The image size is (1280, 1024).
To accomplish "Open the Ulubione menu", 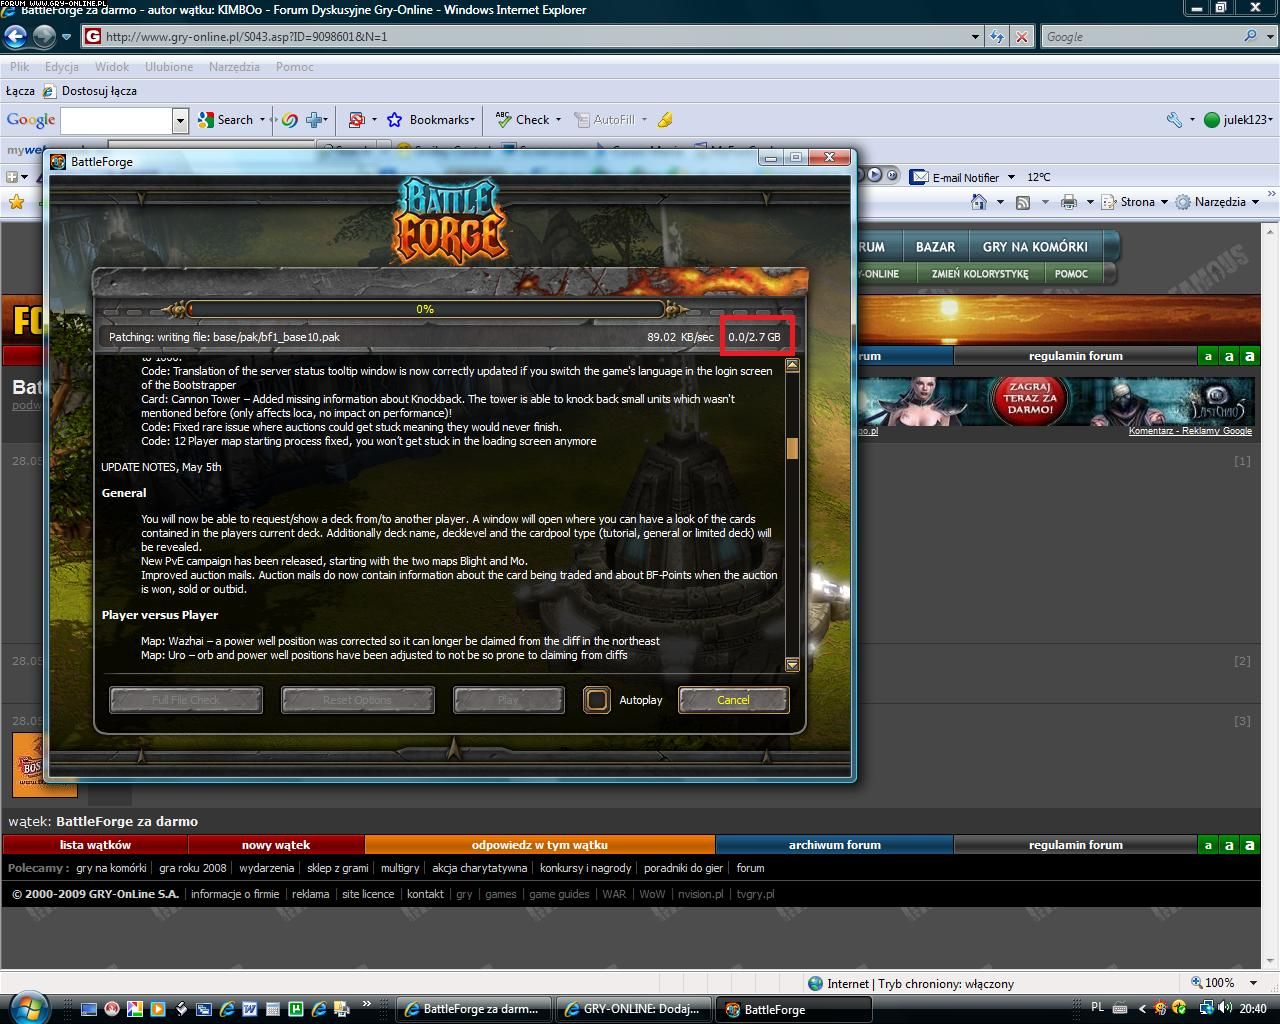I will tap(169, 67).
